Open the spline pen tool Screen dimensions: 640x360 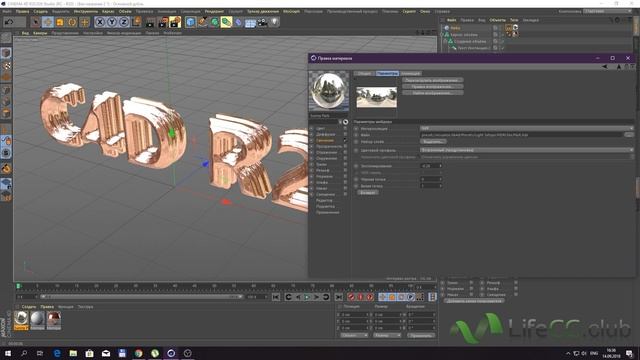click(x=202, y=22)
